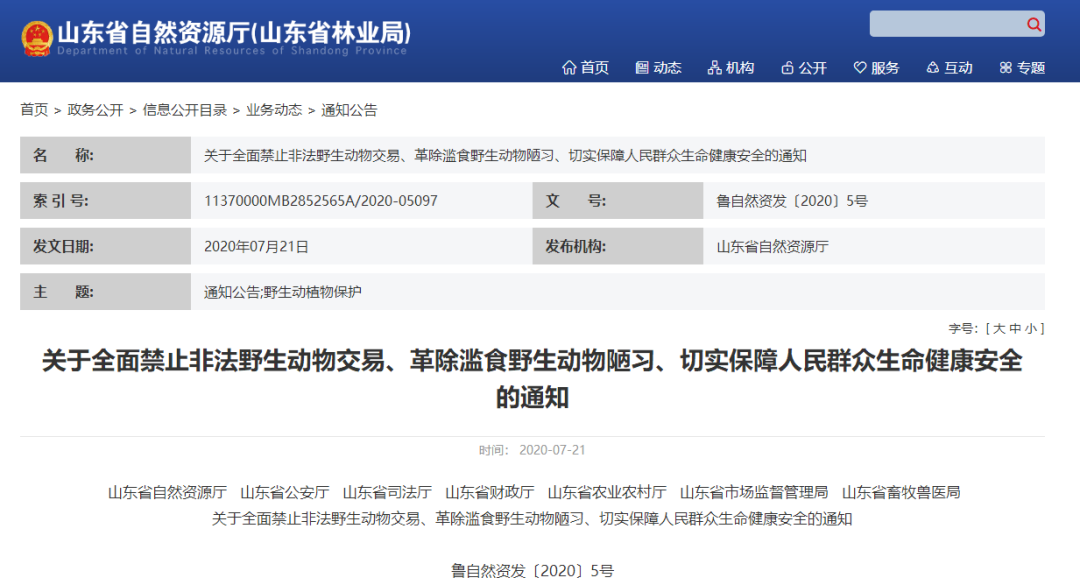The width and height of the screenshot is (1080, 585).
Task: Open 政务公开 breadcrumb link
Action: [x=95, y=110]
